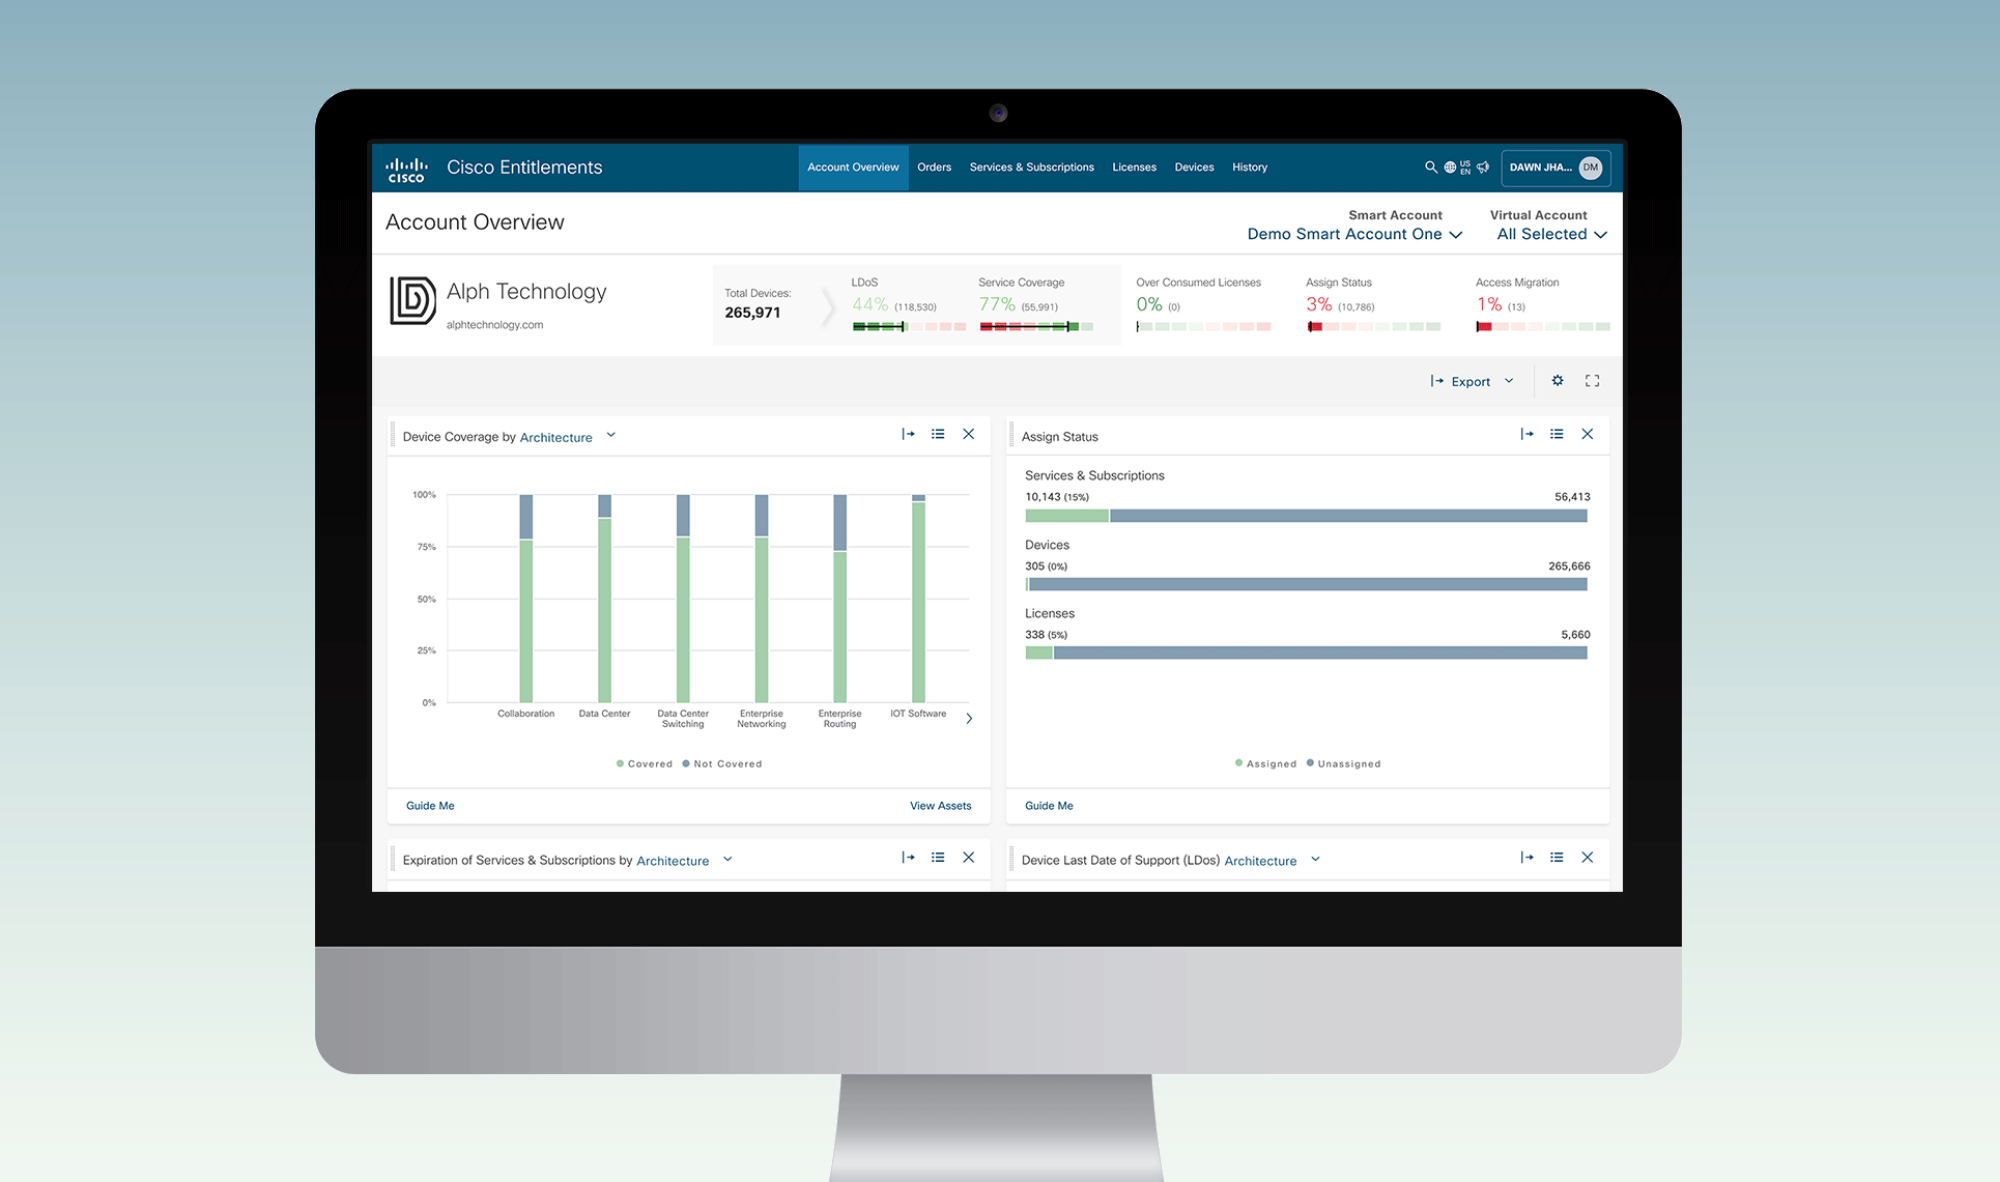Image resolution: width=2000 pixels, height=1182 pixels.
Task: Open the Virtual Account All Selected dropdown
Action: click(1551, 234)
